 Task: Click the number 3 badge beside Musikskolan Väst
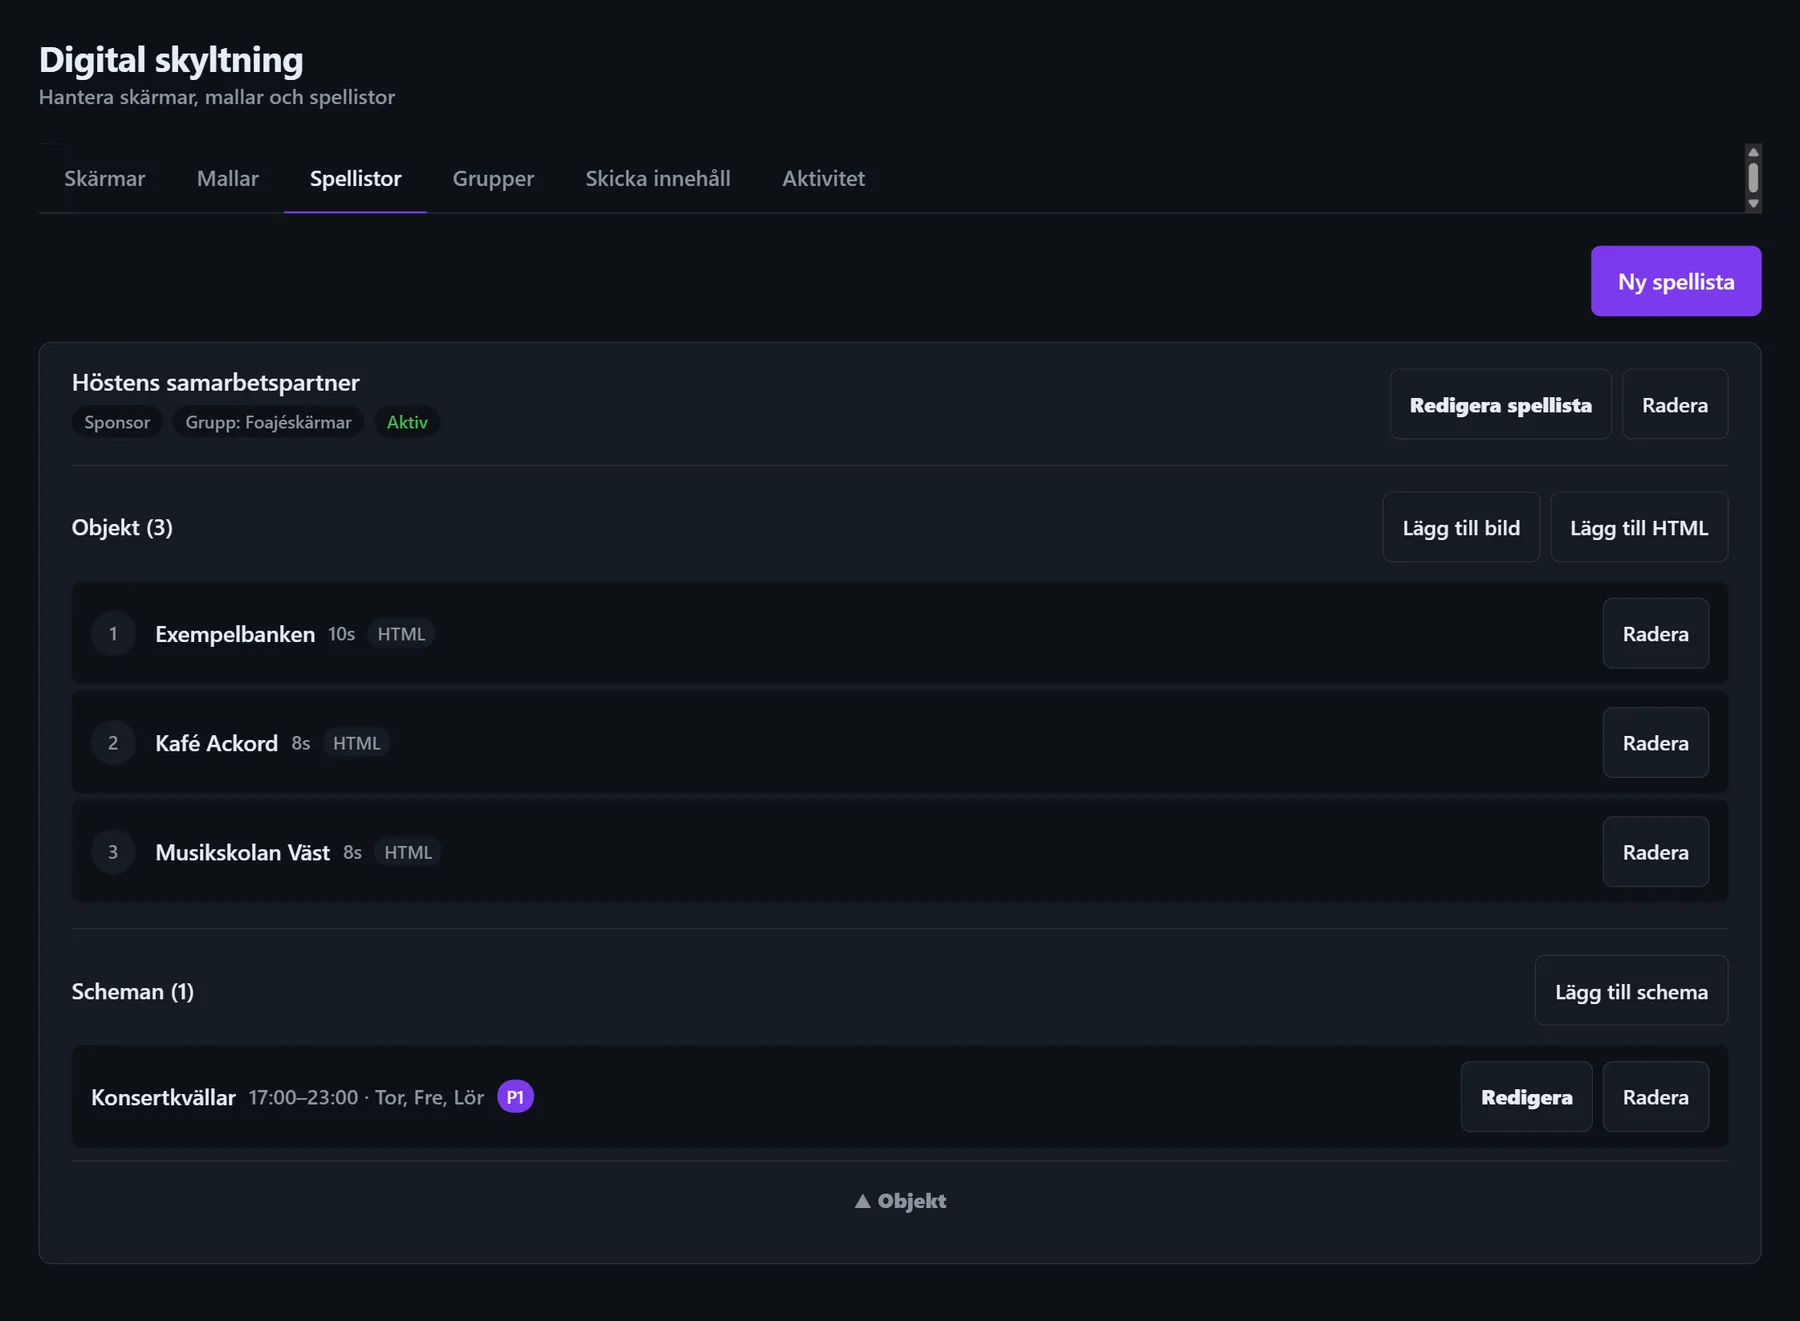click(x=113, y=852)
